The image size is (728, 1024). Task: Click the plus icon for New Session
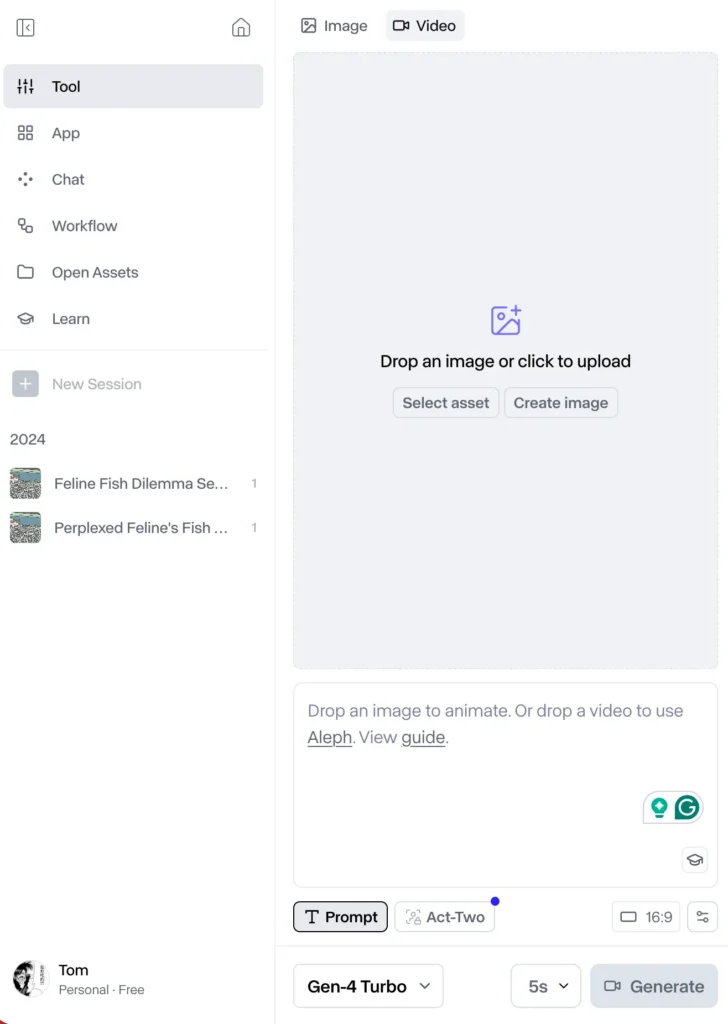point(25,384)
